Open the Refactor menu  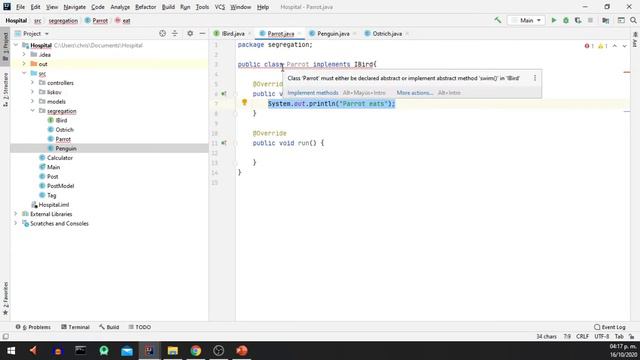coord(145,7)
